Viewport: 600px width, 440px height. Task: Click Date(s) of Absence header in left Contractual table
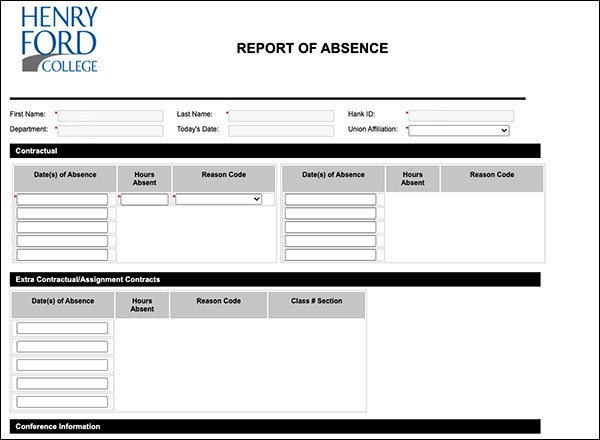65,179
